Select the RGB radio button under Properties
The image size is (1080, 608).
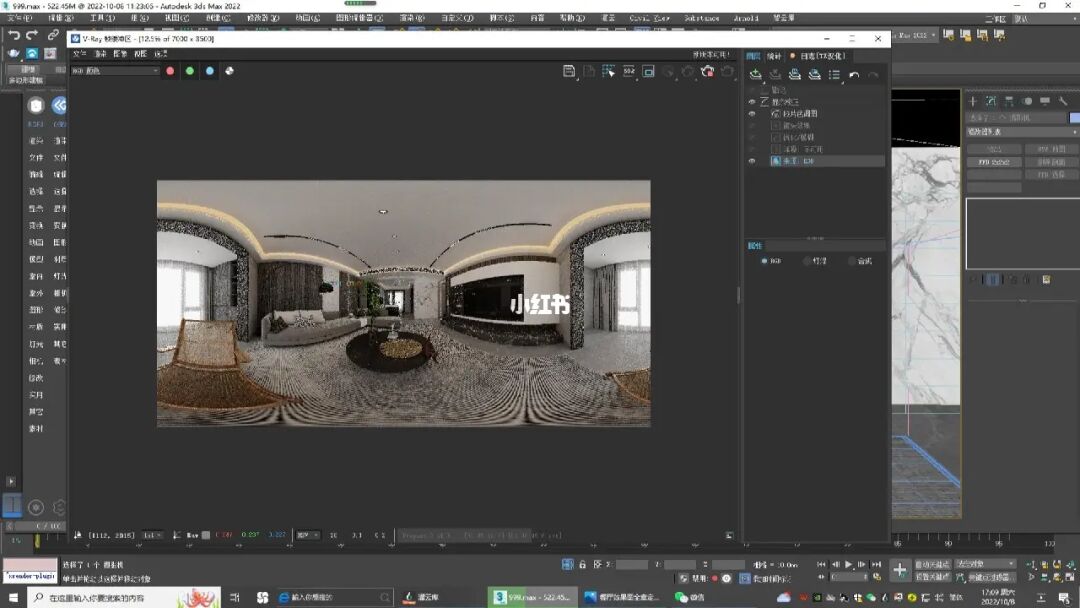pos(765,261)
